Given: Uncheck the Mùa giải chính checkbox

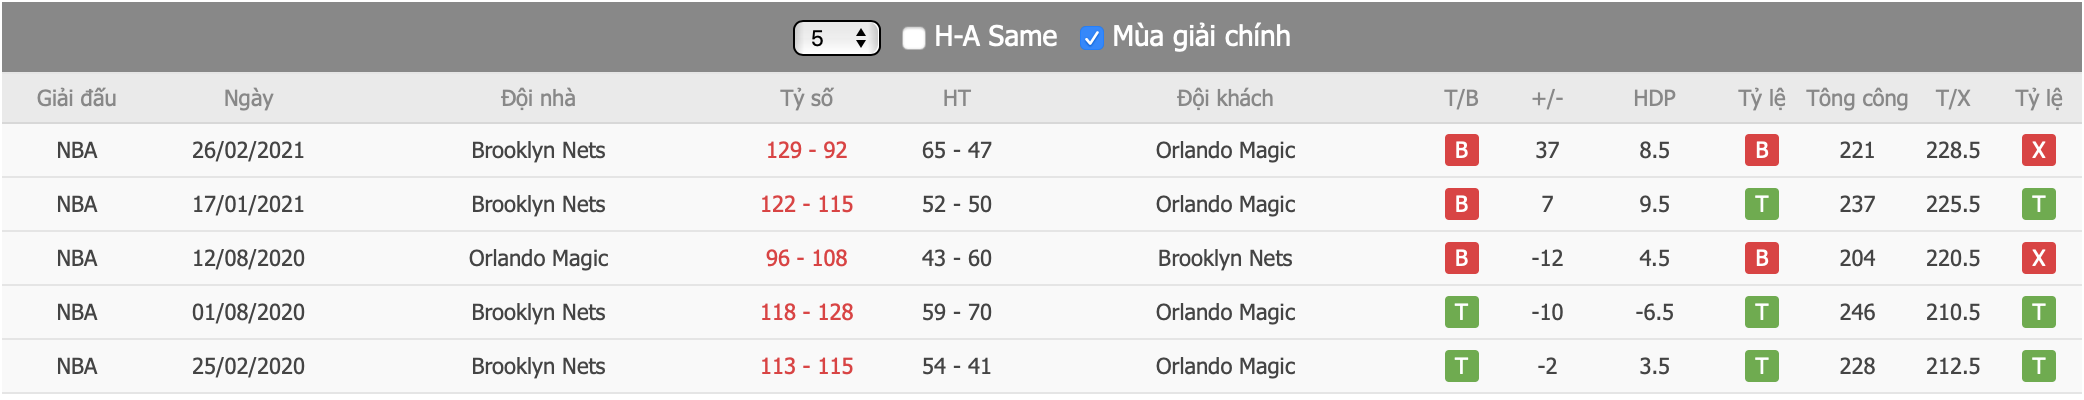Looking at the screenshot, I should pyautogui.click(x=1091, y=38).
